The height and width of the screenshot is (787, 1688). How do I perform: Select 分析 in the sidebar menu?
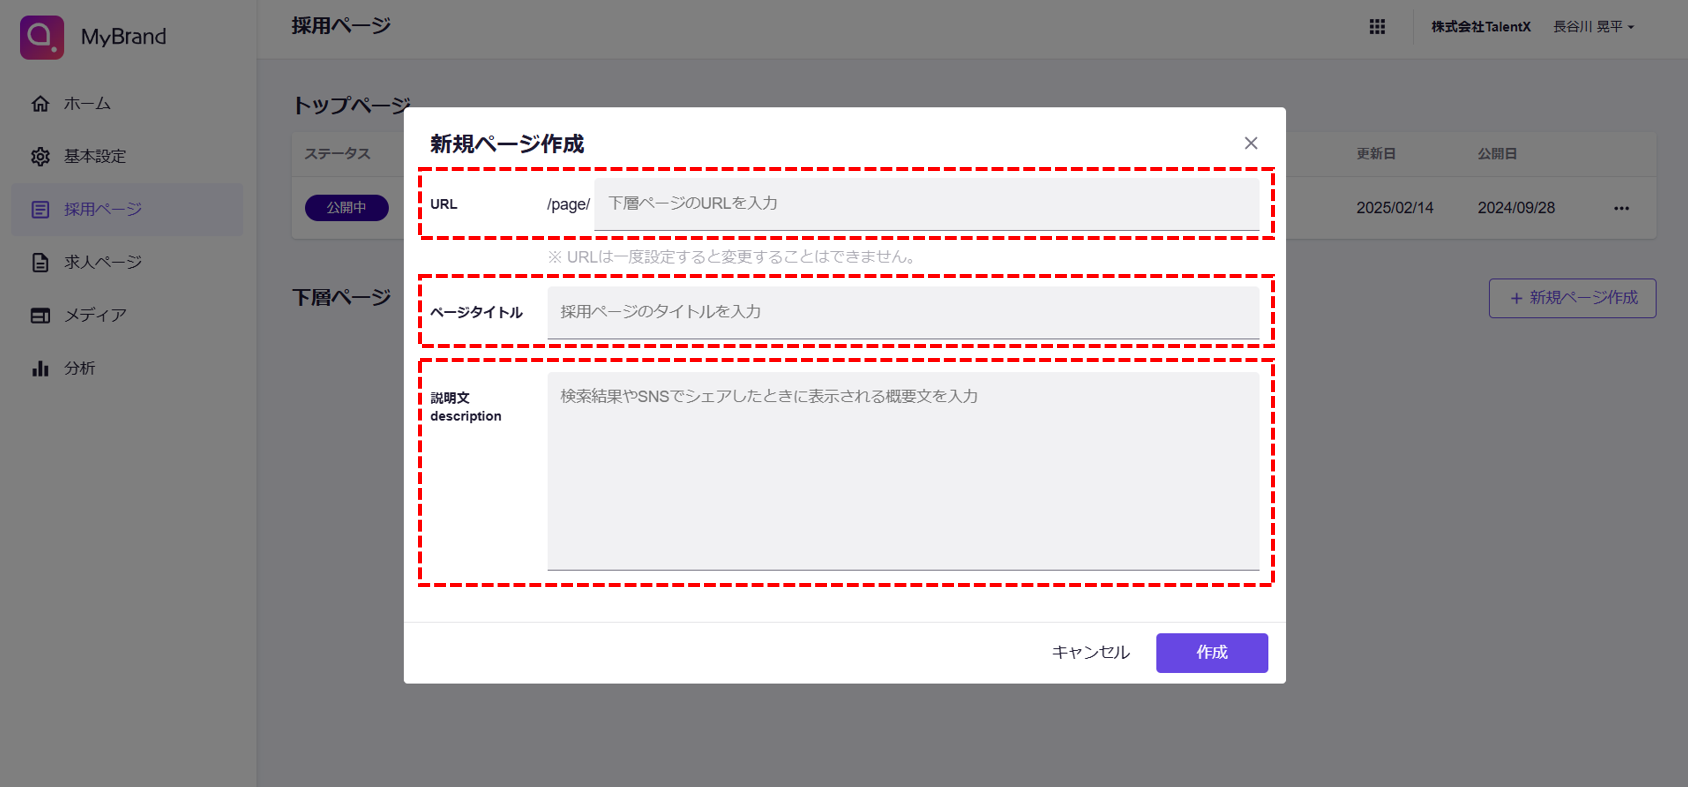(80, 369)
